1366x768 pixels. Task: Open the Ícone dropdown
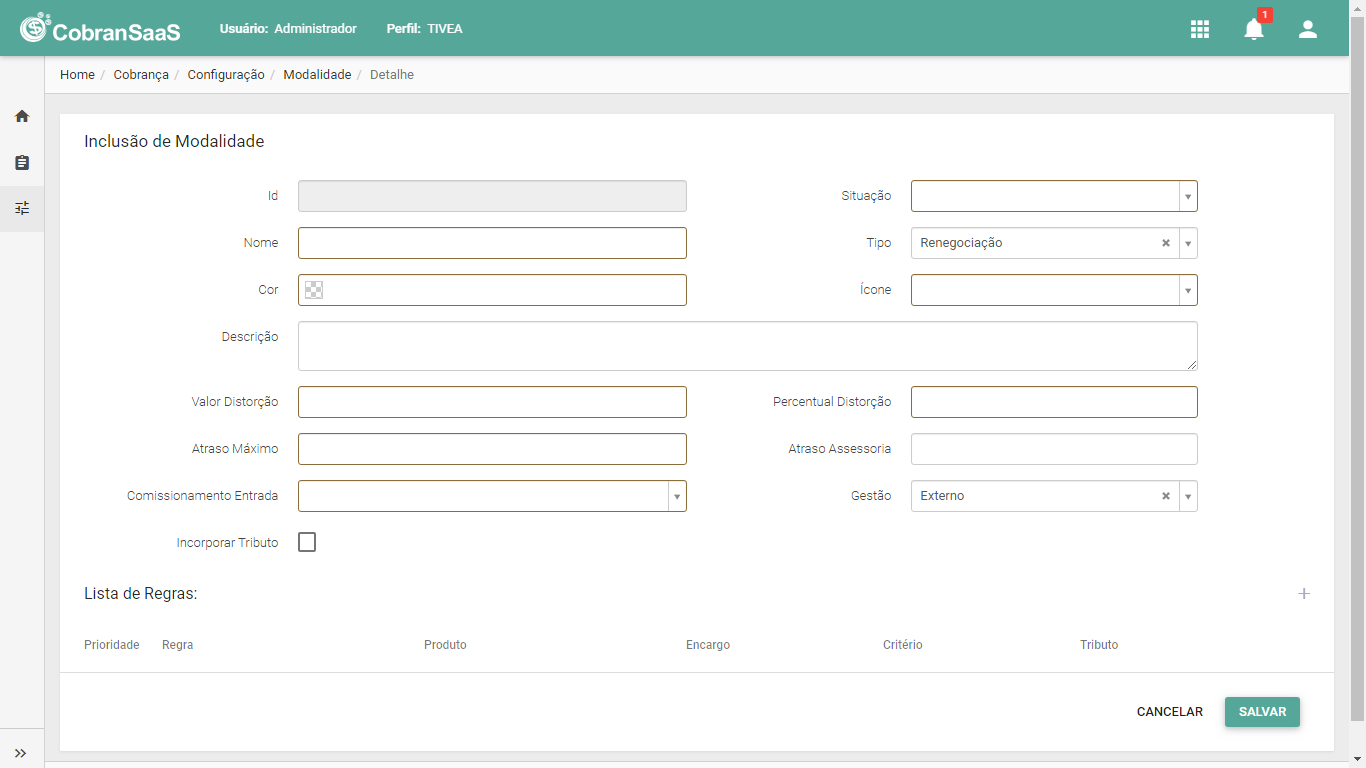click(1054, 290)
